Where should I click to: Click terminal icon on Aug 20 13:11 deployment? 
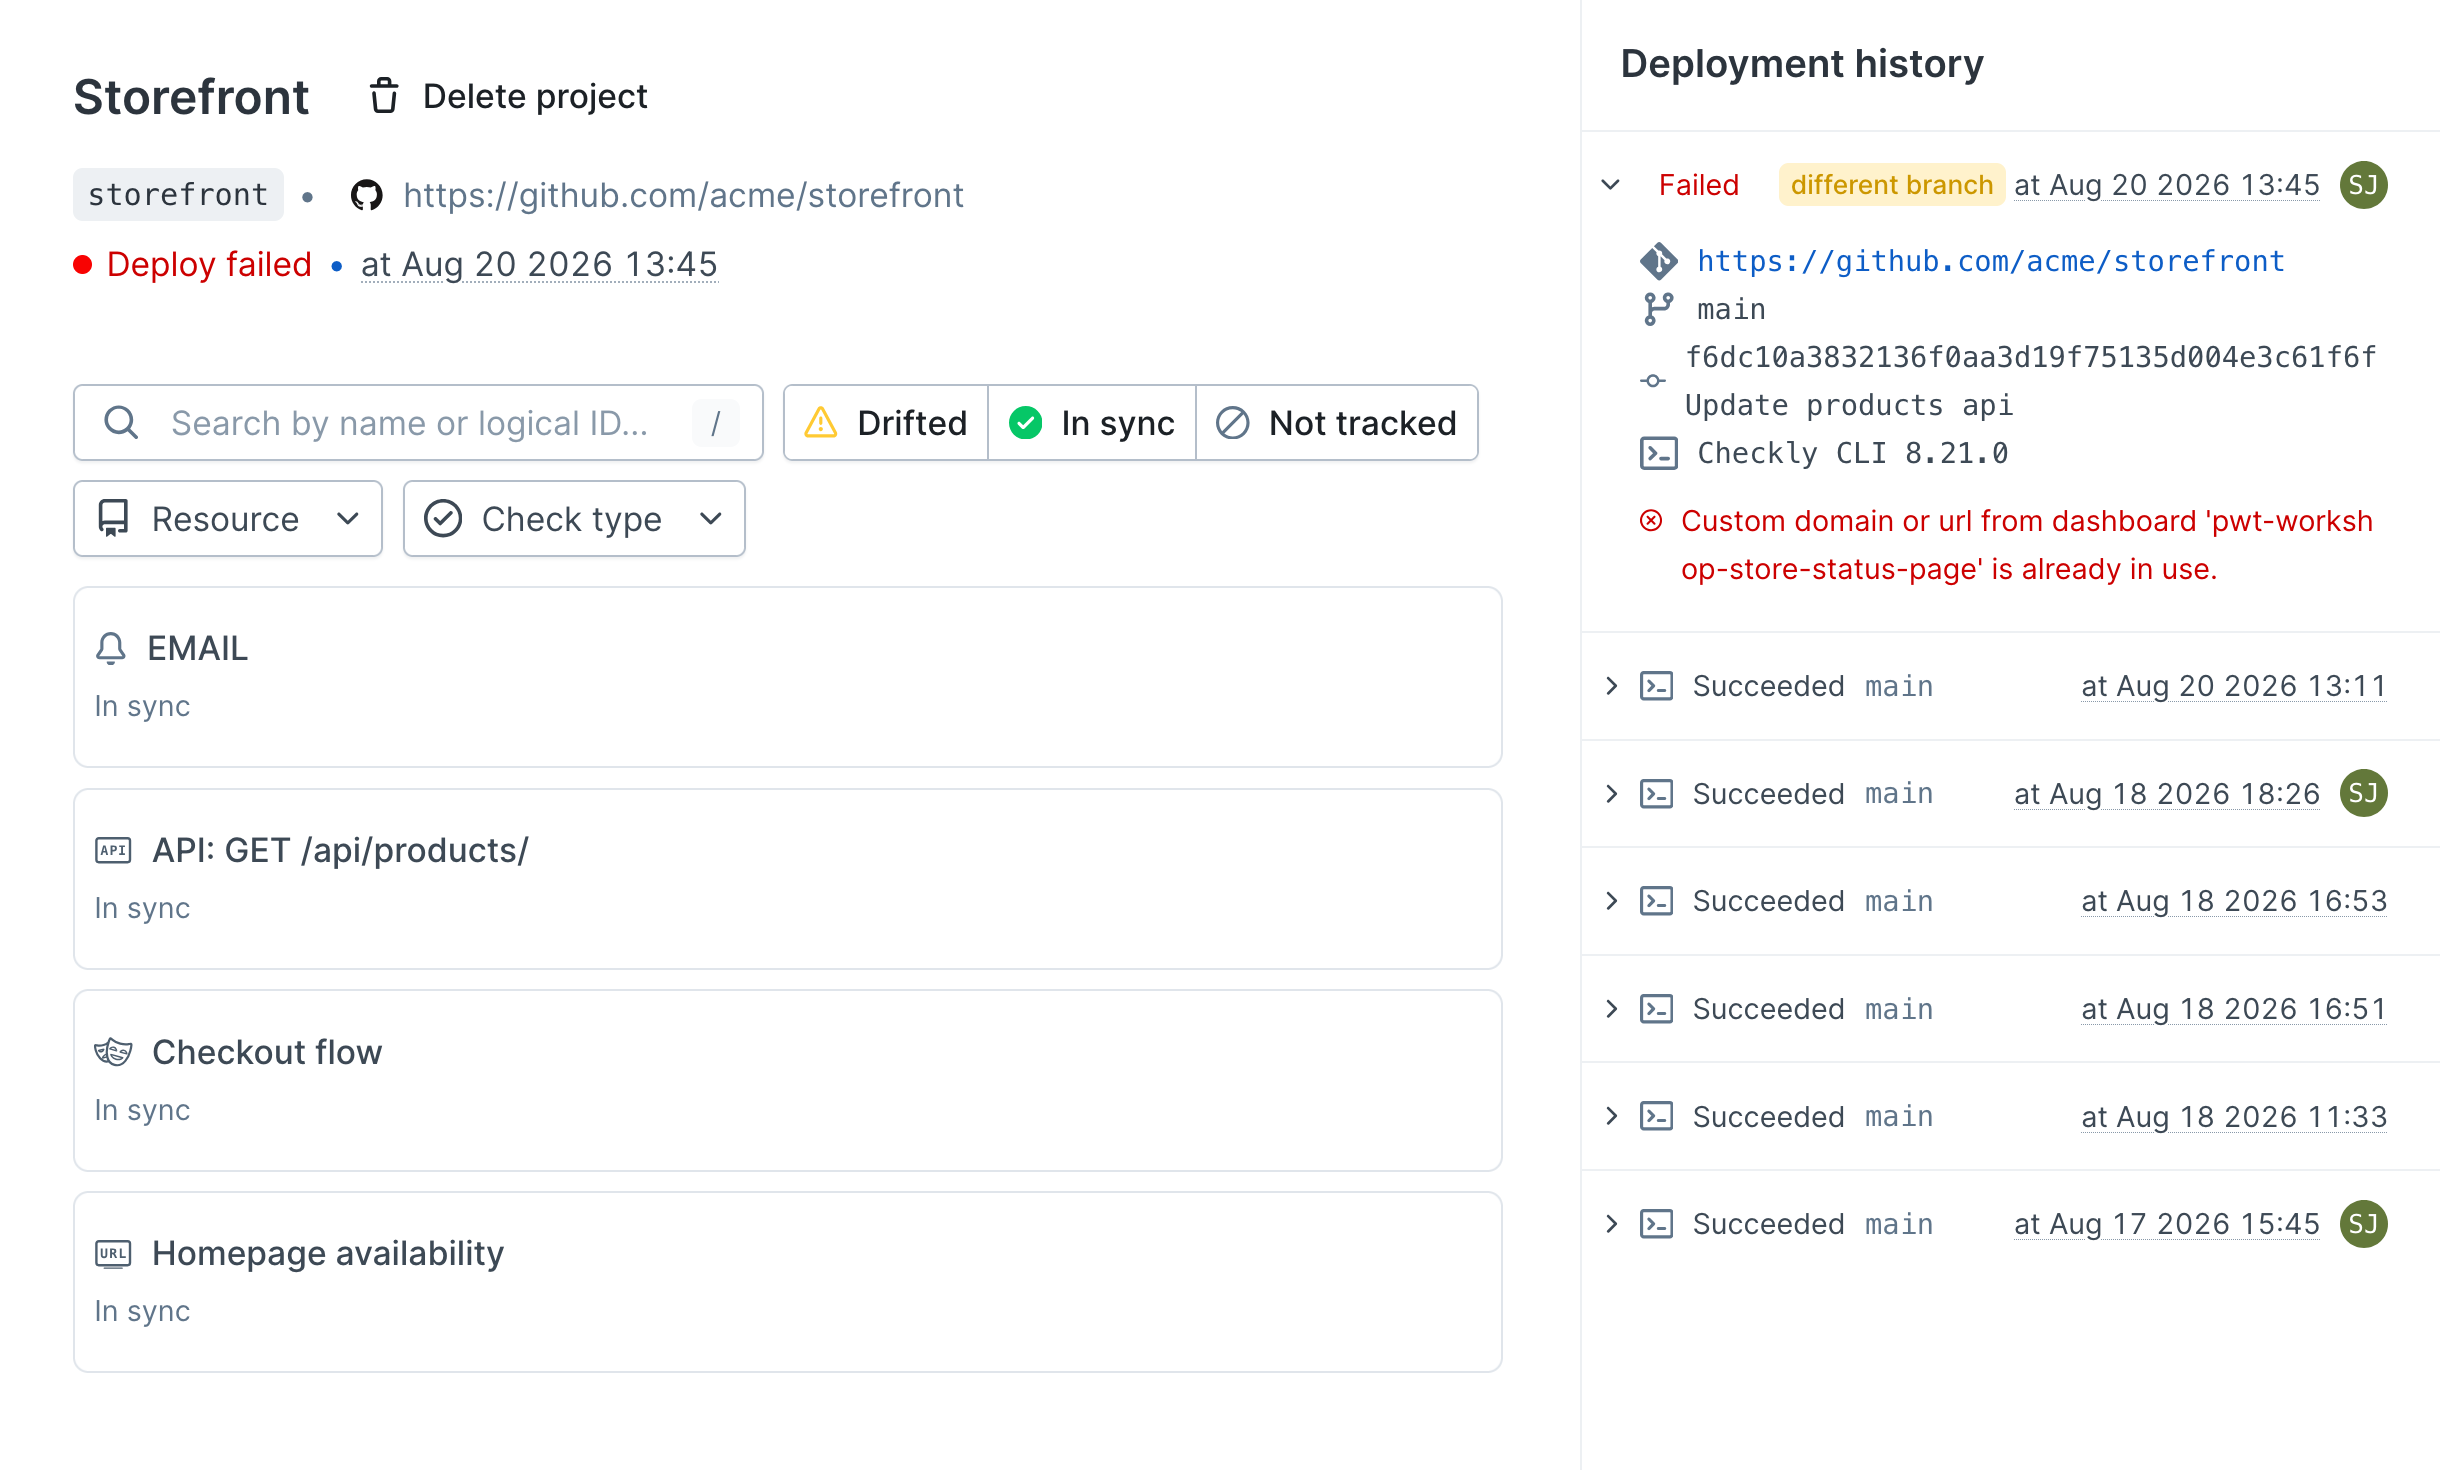pyautogui.click(x=1656, y=686)
